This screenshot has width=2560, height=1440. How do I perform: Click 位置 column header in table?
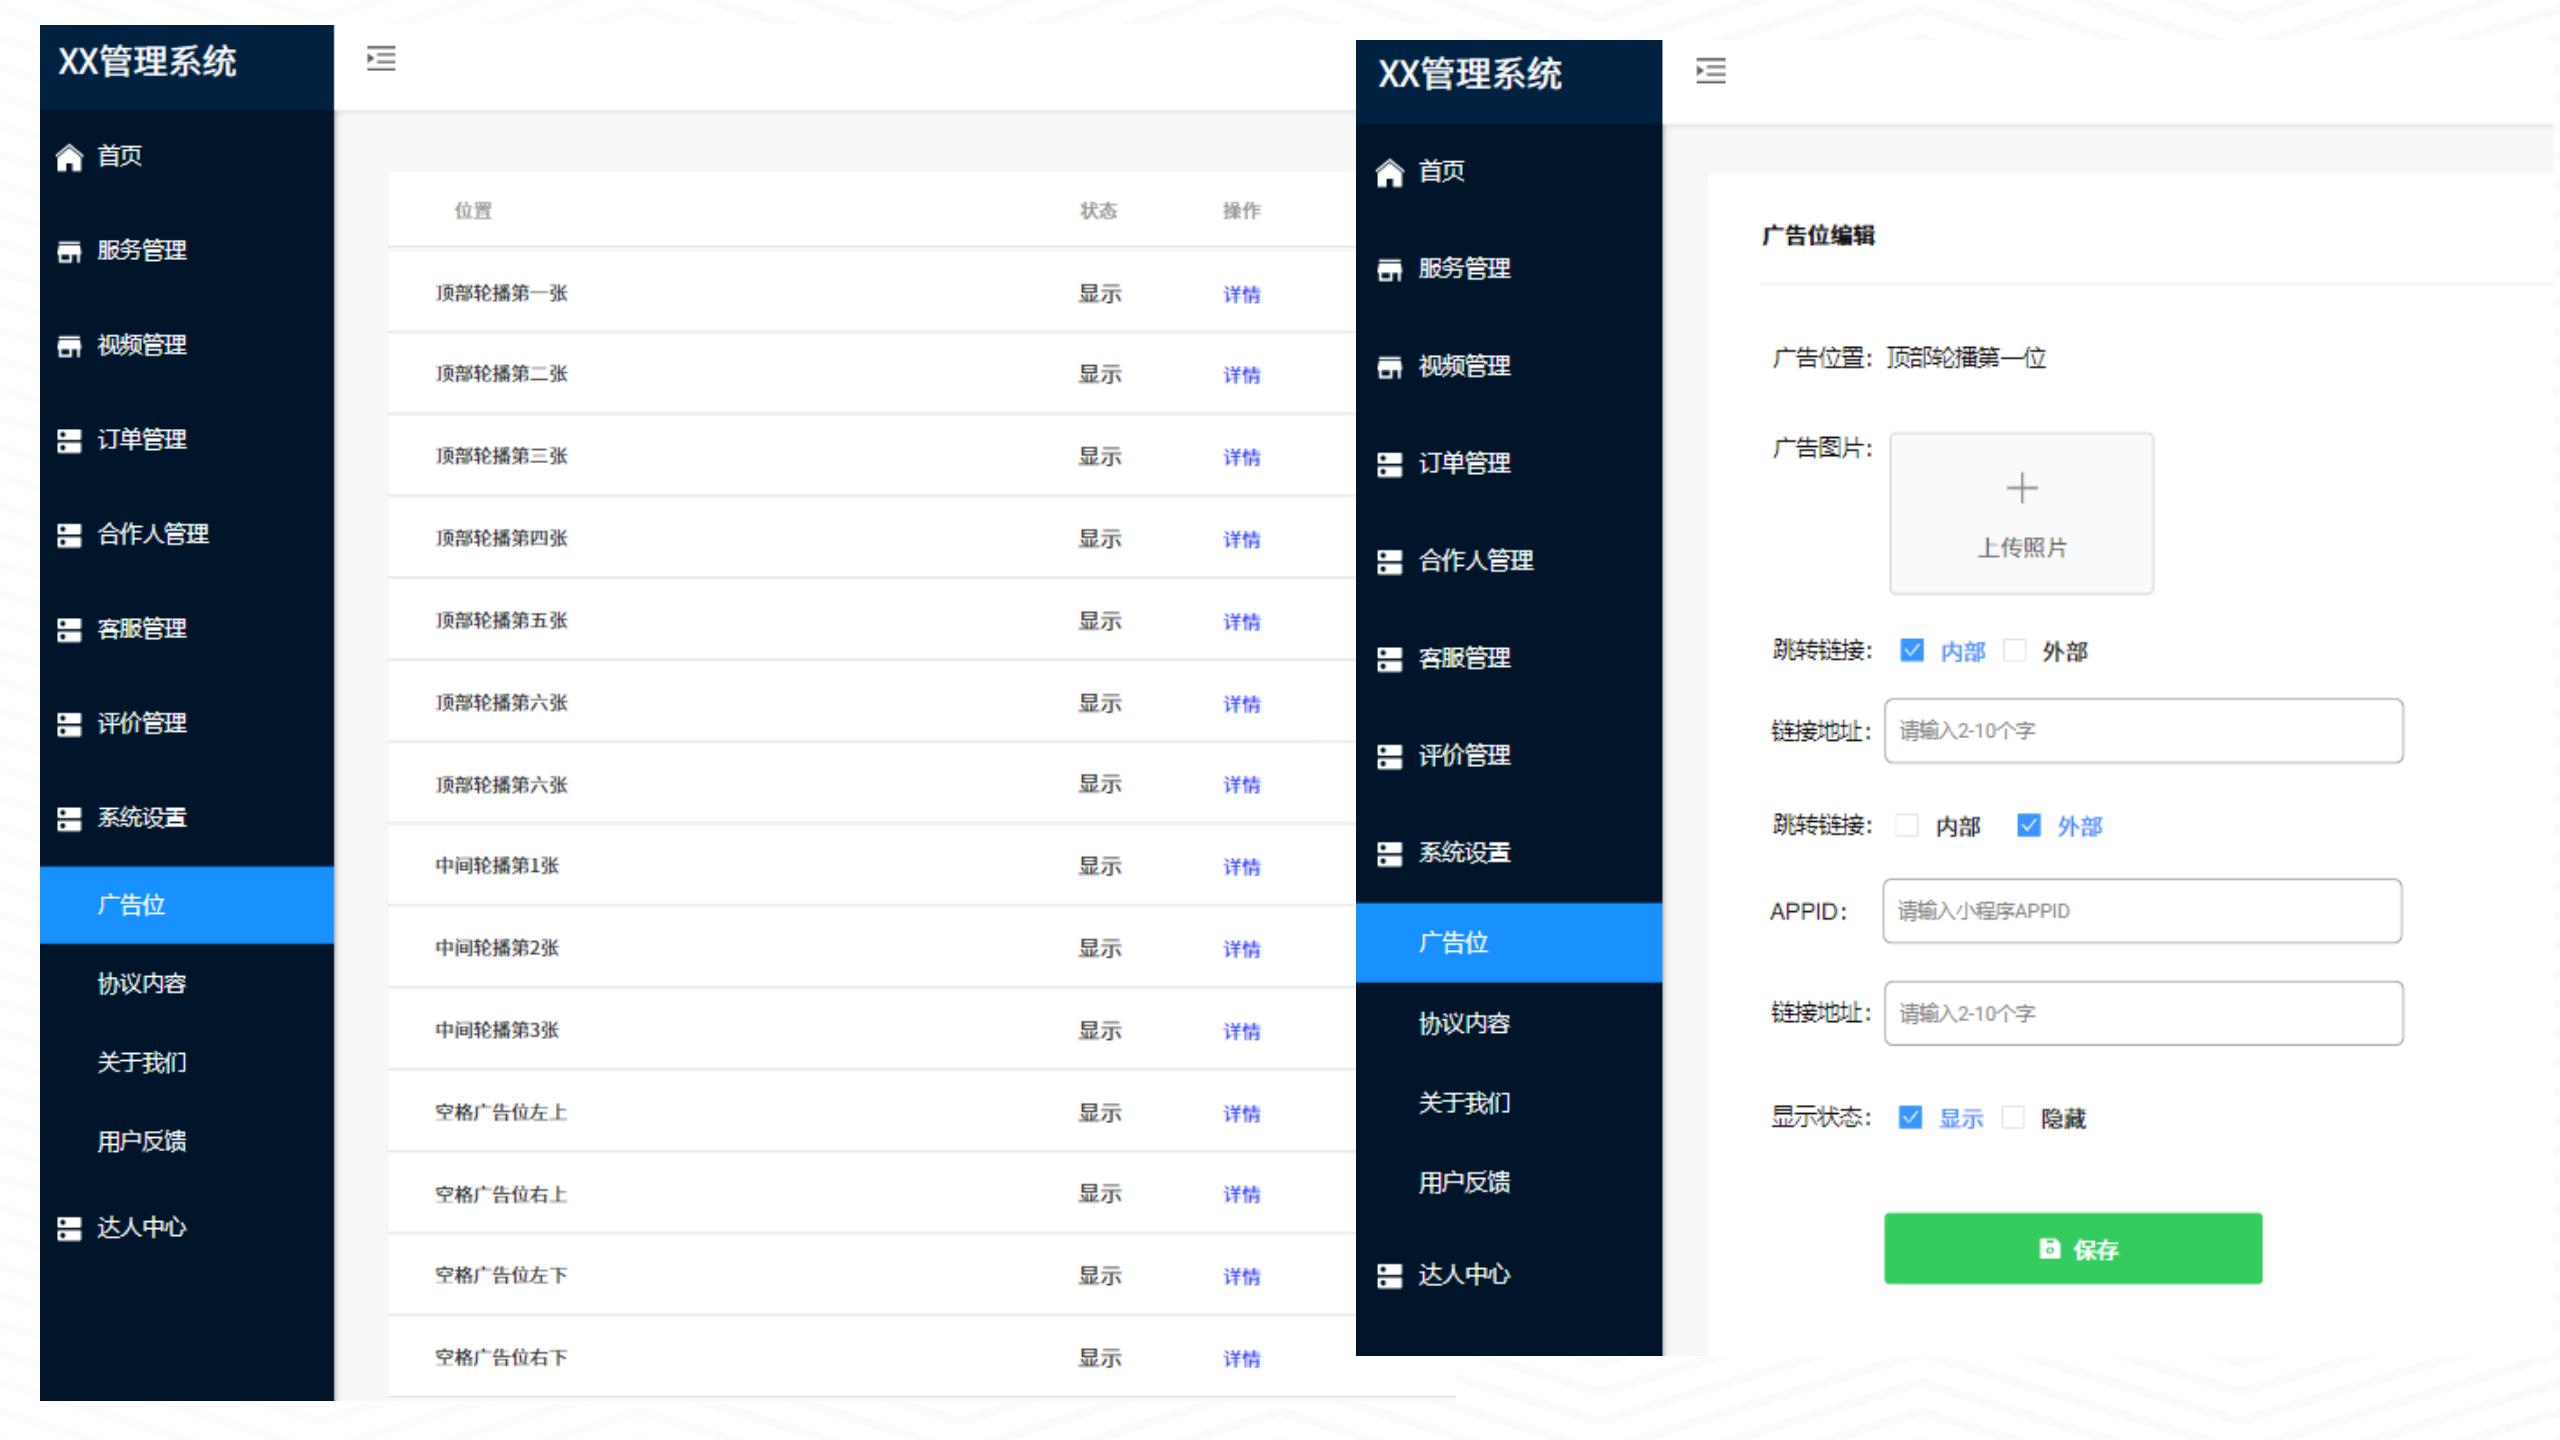473,211
